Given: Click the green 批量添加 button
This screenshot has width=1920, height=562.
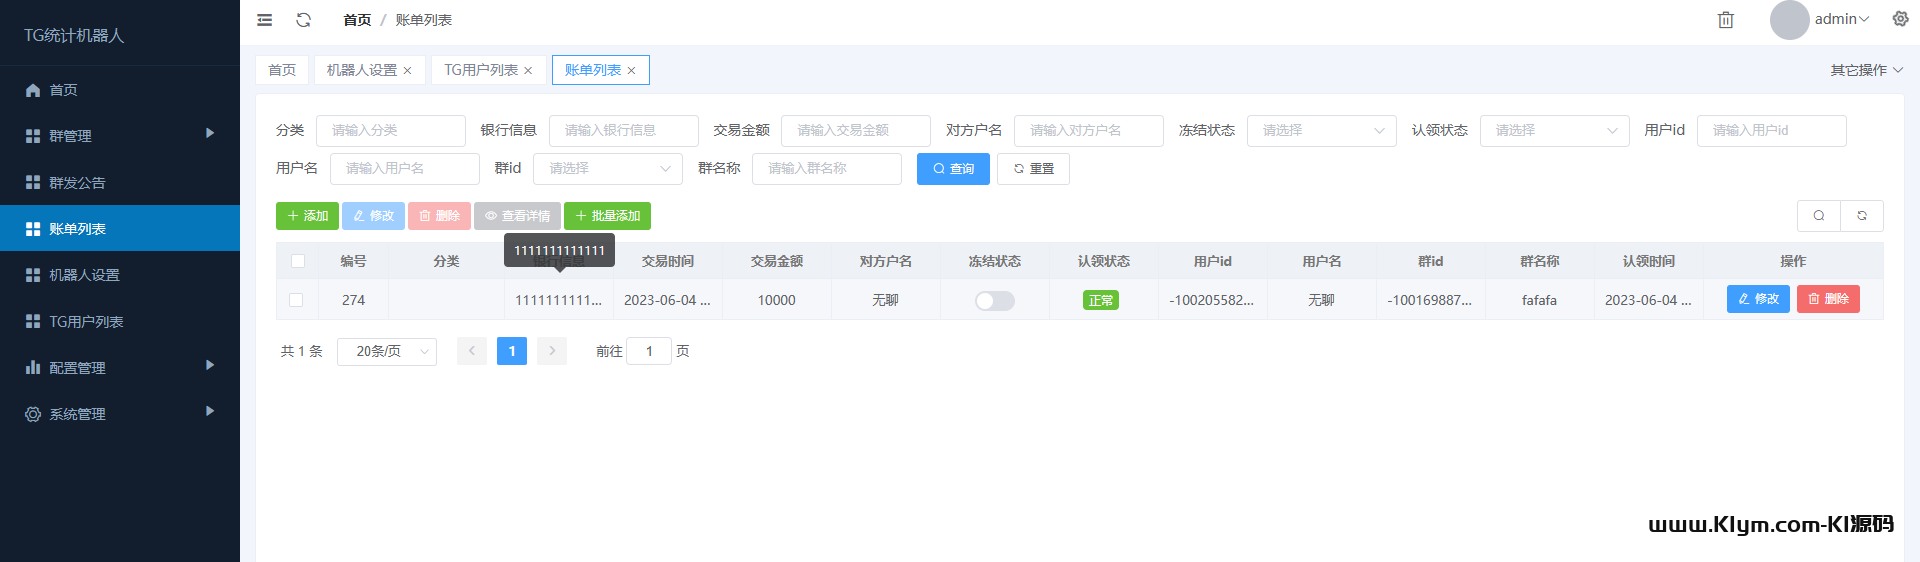Looking at the screenshot, I should (607, 216).
